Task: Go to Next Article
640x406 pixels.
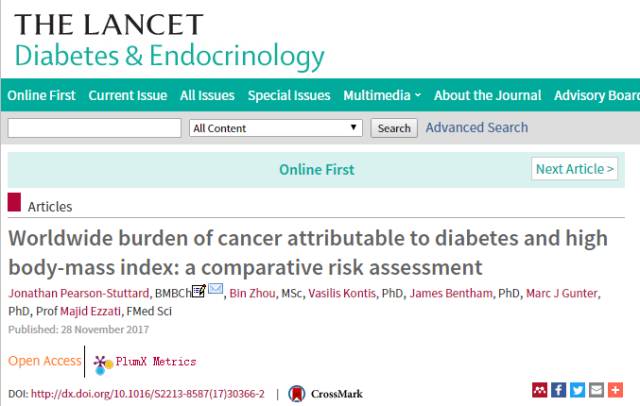Action: pyautogui.click(x=575, y=169)
